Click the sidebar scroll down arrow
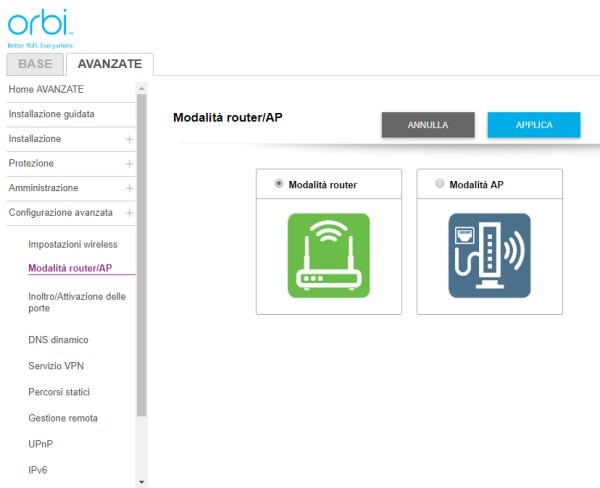This screenshot has width=600, height=488. click(142, 482)
